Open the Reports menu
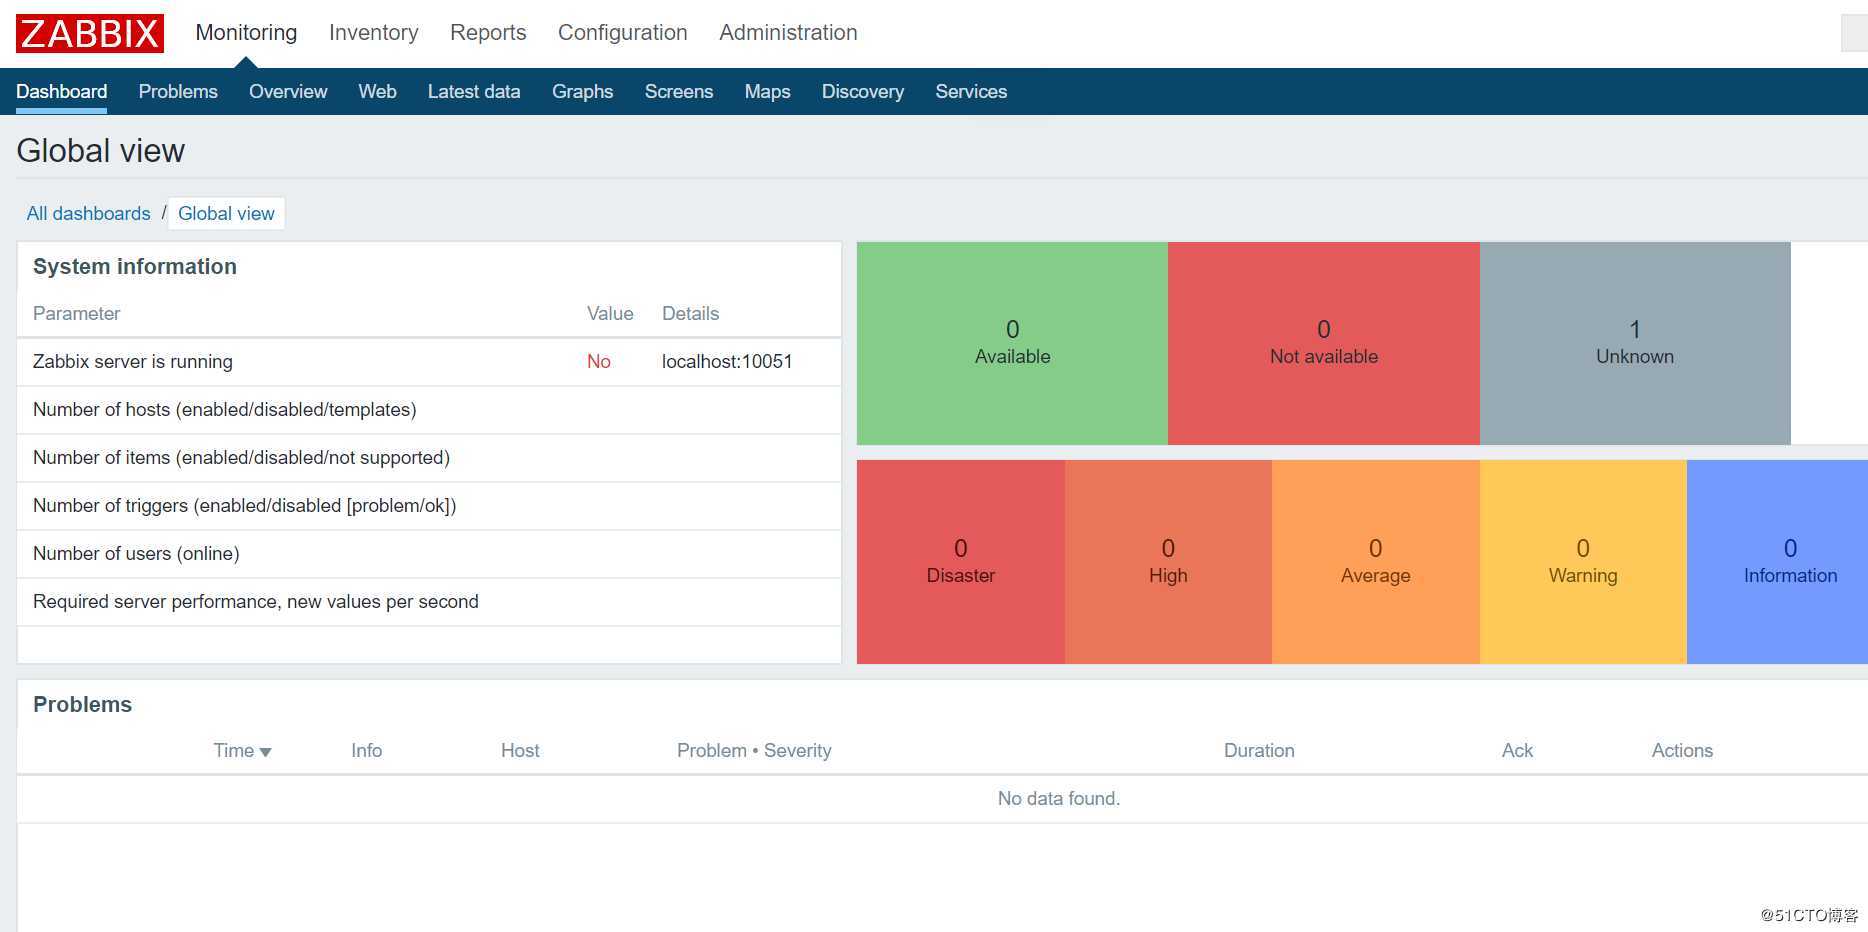1868x932 pixels. [488, 32]
